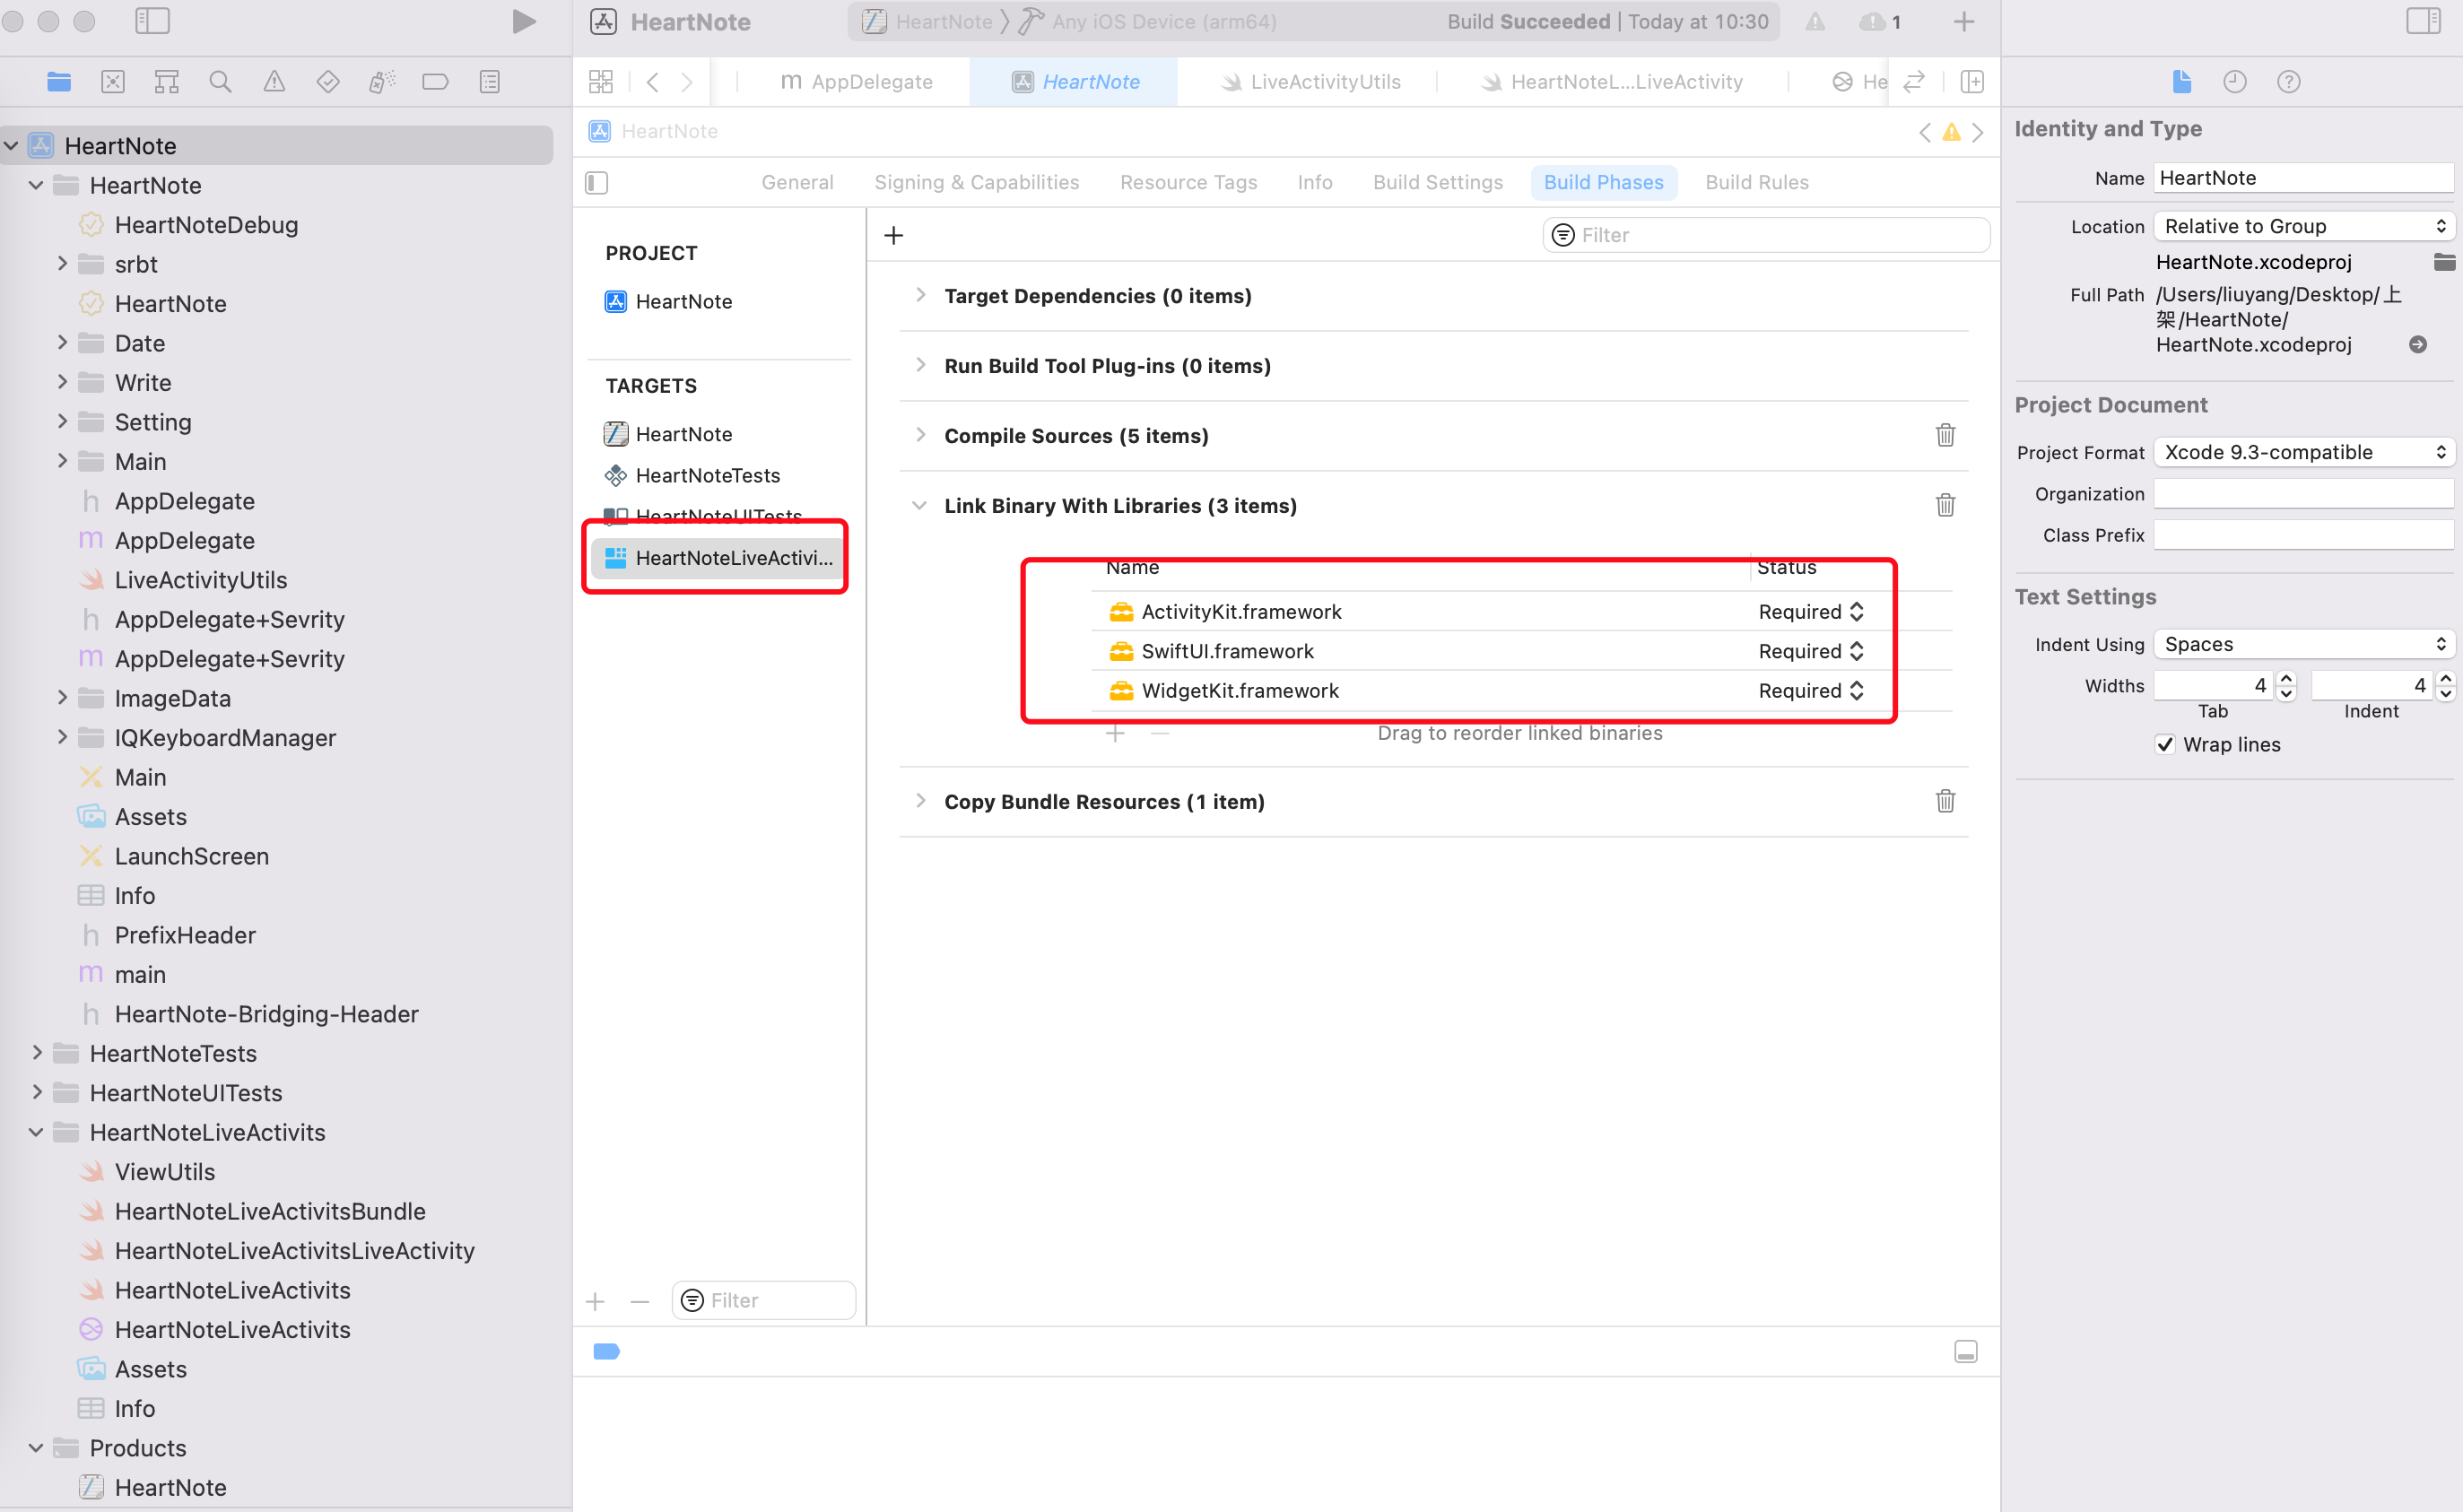This screenshot has height=1512, width=2463.
Task: Change ActivityKit.framework Required status
Action: (x=1811, y=611)
